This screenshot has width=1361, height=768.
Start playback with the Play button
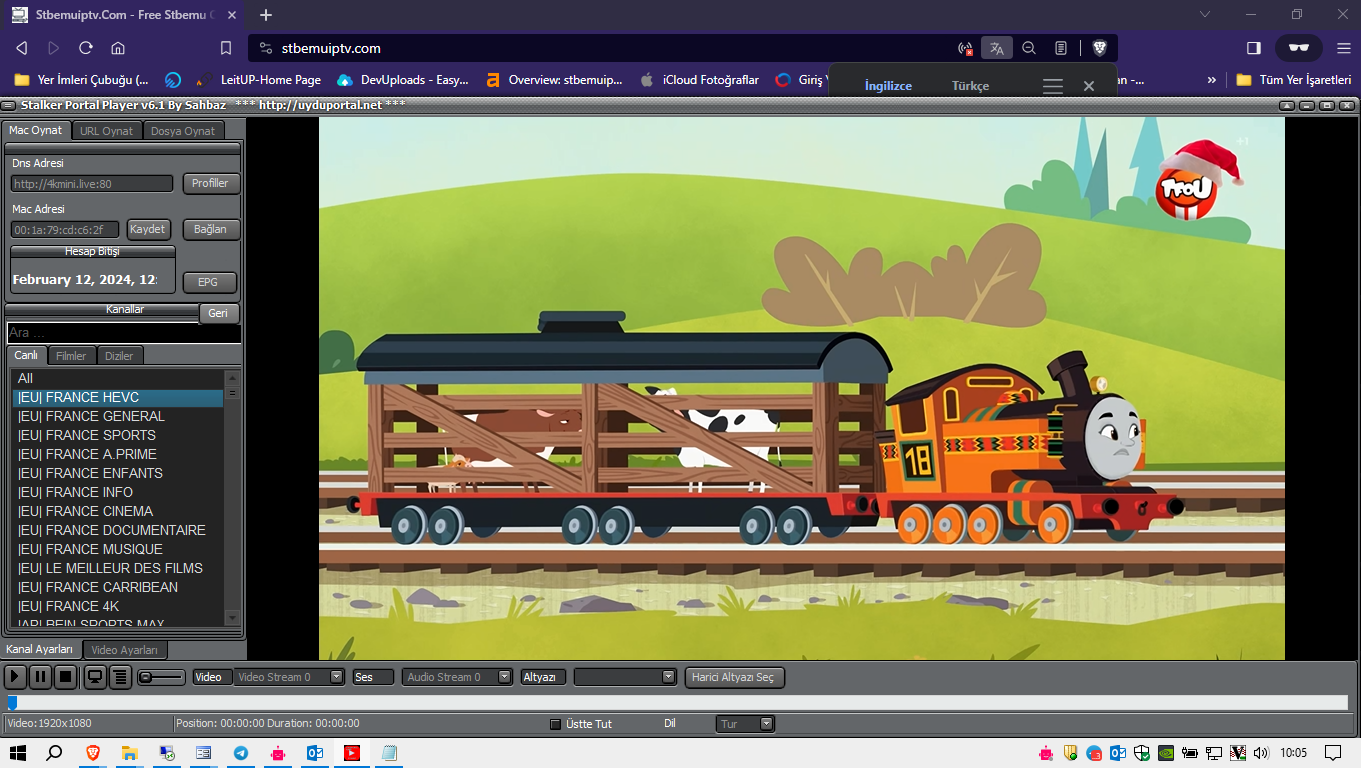(15, 677)
